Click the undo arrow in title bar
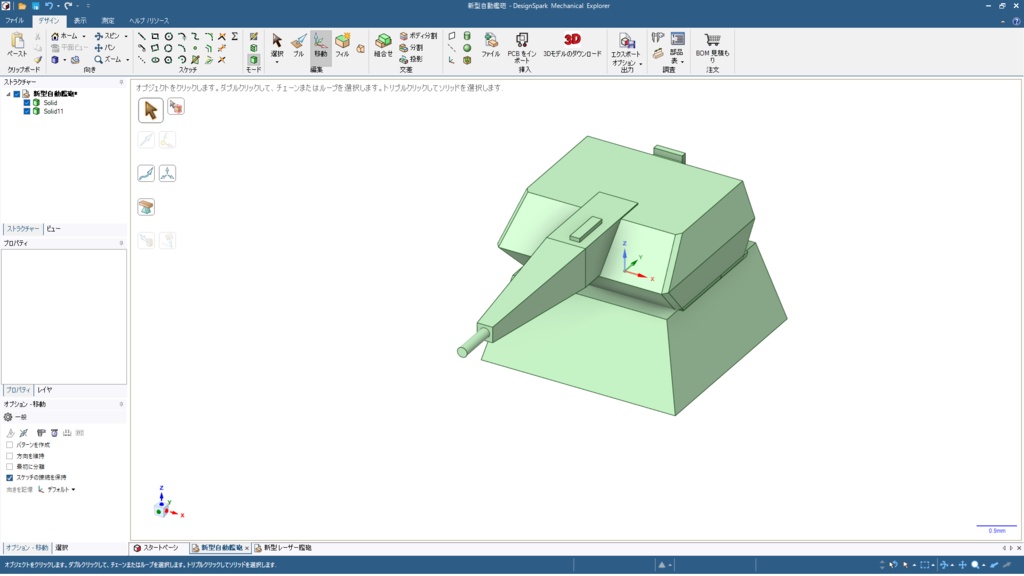This screenshot has height=576, width=1024. pos(49,6)
